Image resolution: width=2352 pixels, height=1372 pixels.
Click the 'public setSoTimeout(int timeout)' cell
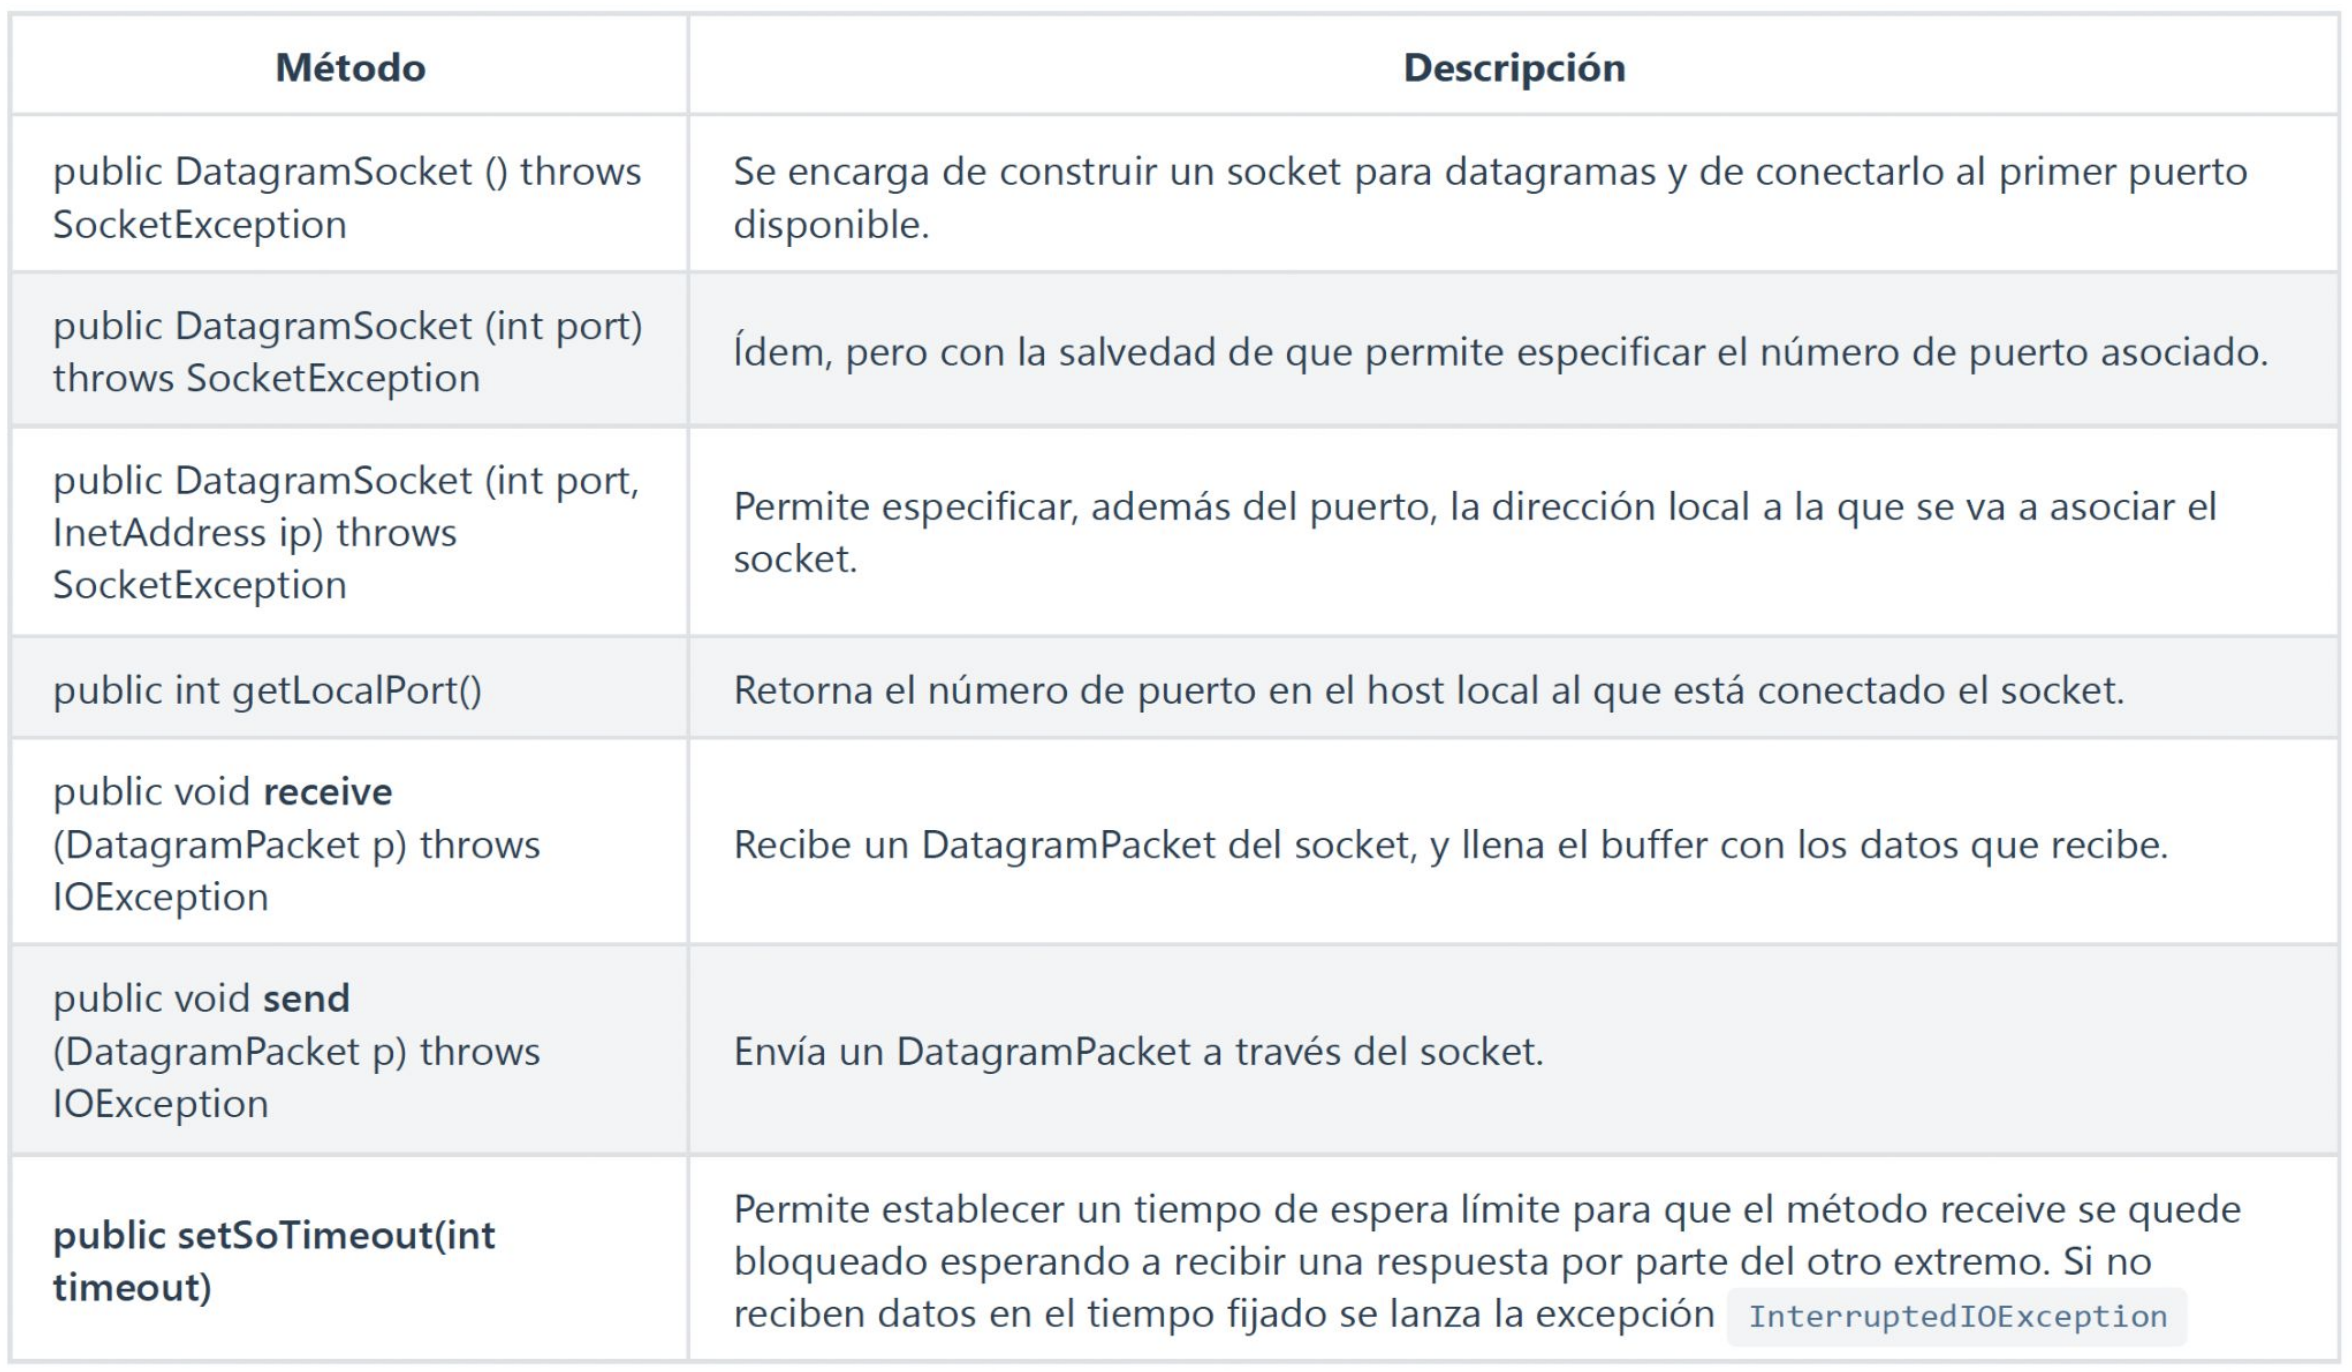[350, 1260]
